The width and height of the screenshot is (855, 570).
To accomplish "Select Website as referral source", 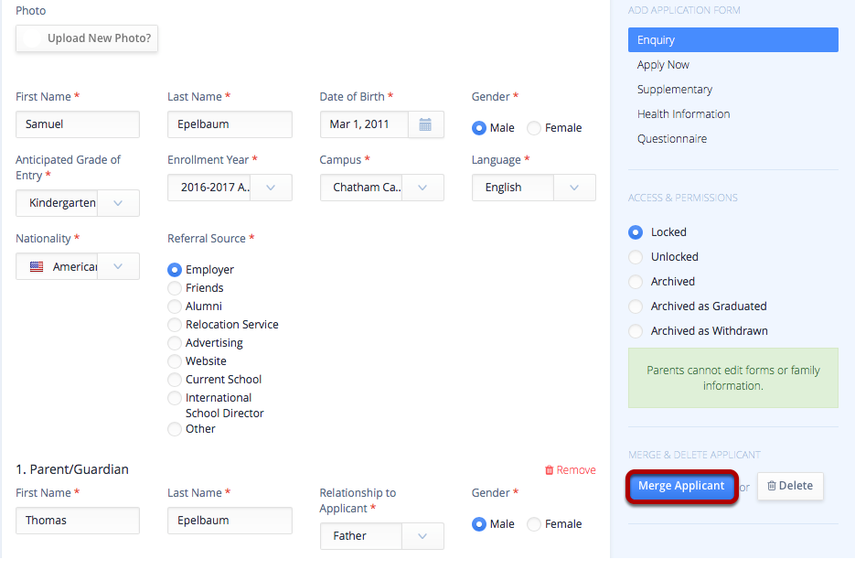I will pyautogui.click(x=175, y=361).
